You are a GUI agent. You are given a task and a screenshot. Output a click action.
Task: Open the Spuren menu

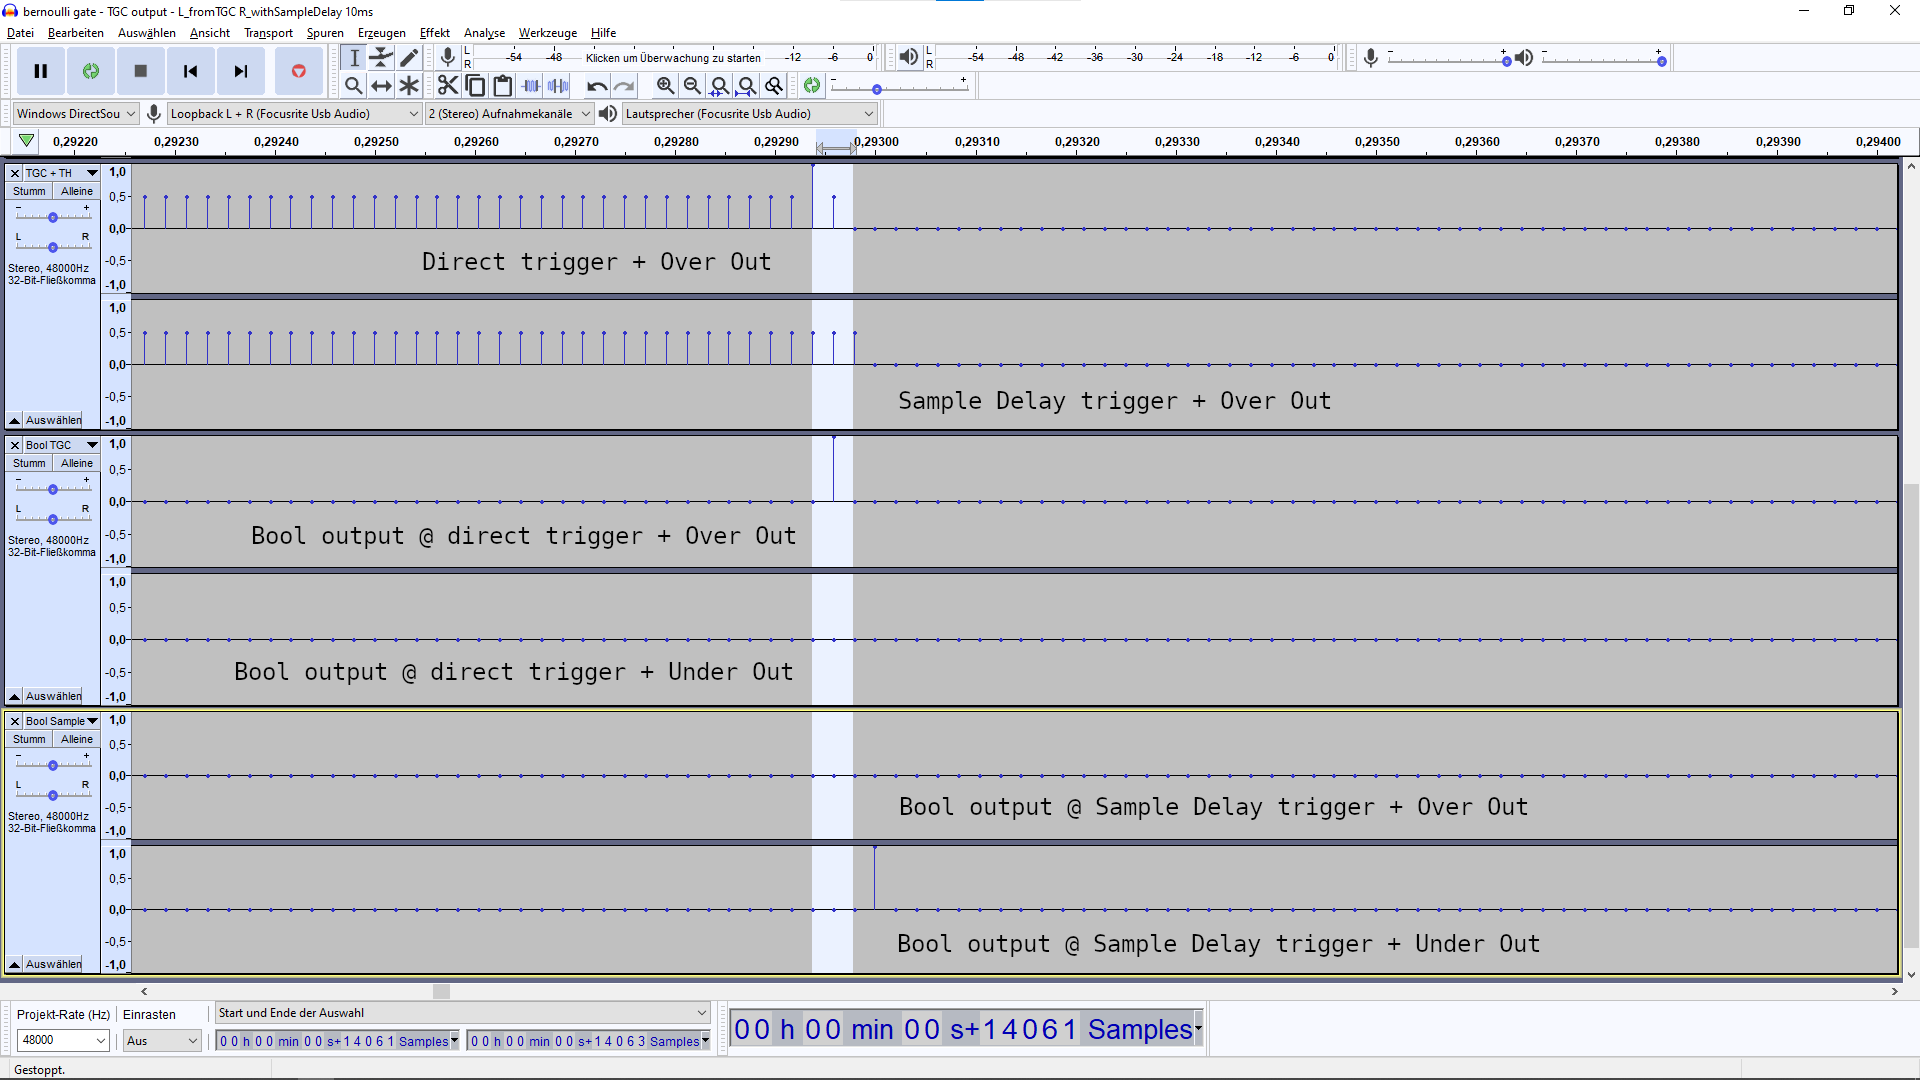coord(325,33)
